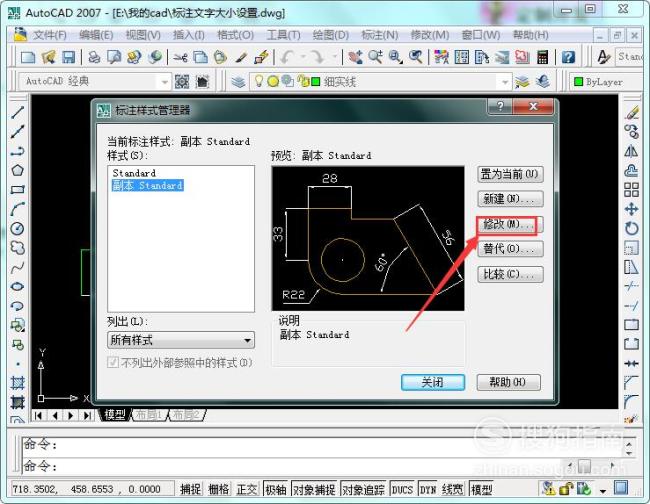
Task: Click the Pan realtime icon
Action: point(355,57)
